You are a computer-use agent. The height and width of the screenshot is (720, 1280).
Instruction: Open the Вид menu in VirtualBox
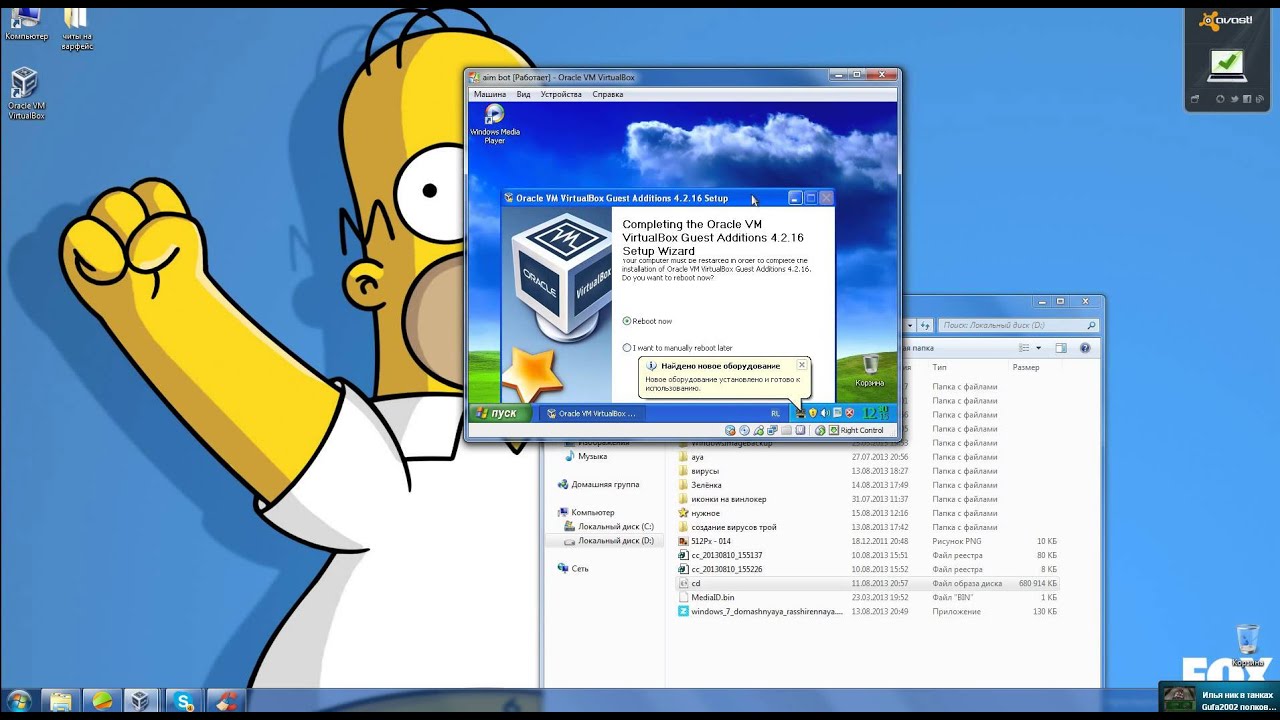524,94
